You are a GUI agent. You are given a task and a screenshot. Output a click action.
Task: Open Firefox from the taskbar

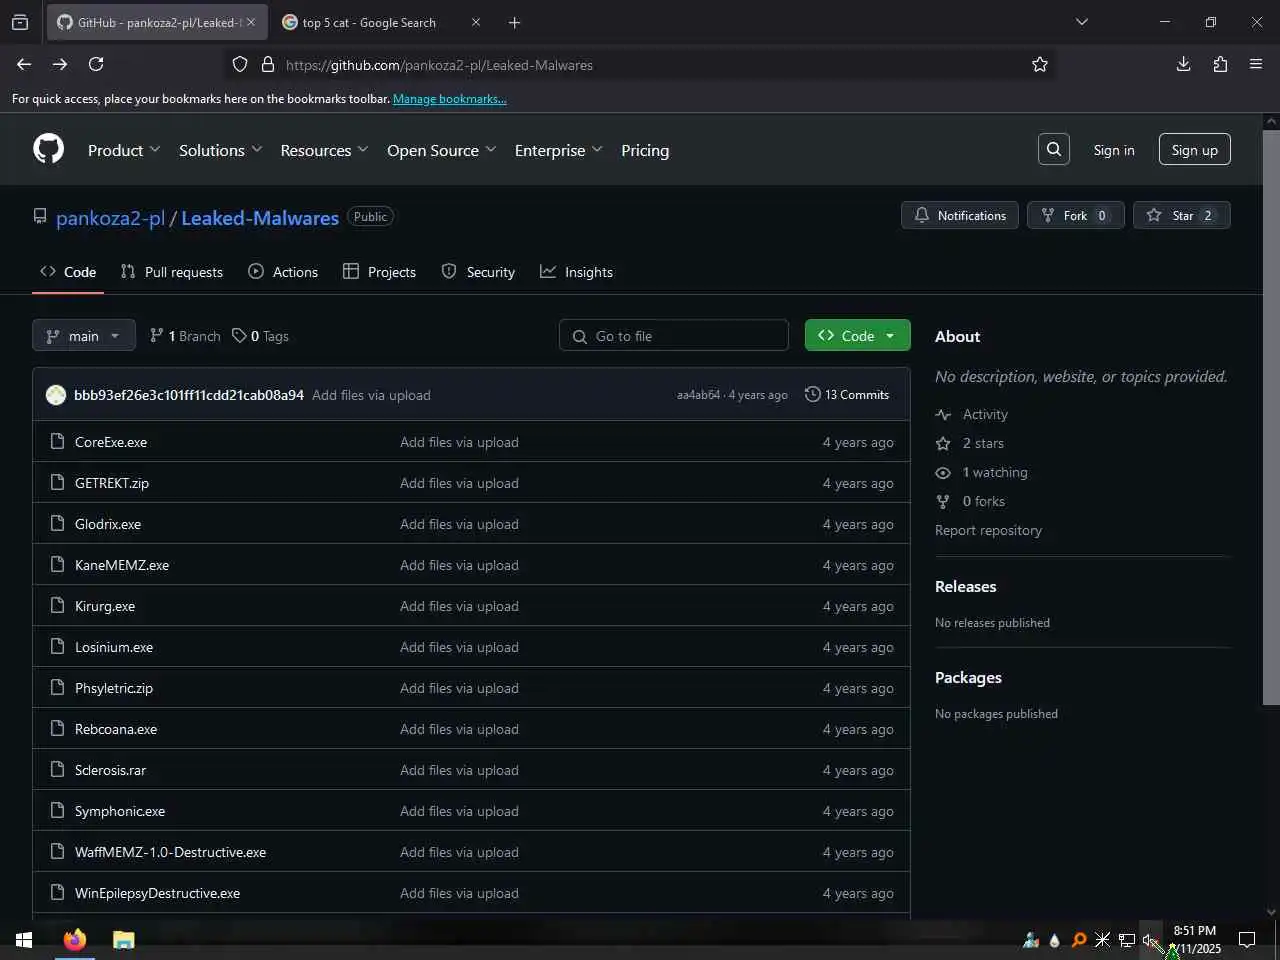point(75,939)
